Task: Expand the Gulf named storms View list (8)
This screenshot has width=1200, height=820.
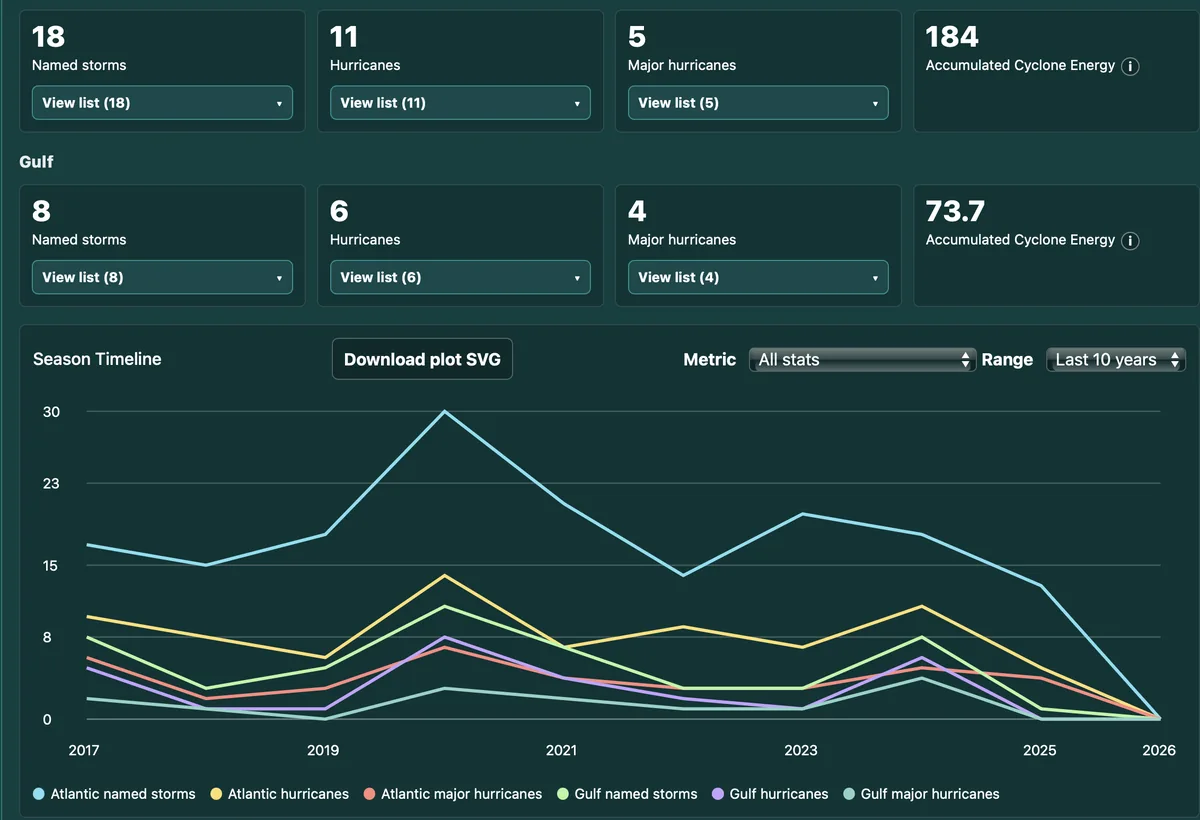Action: click(162, 277)
